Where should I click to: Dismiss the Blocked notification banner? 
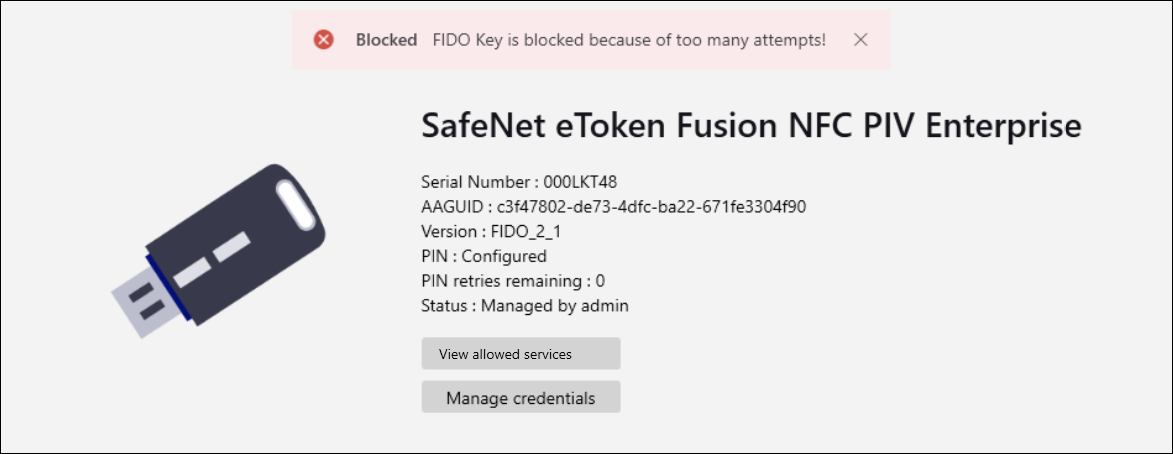pos(861,40)
